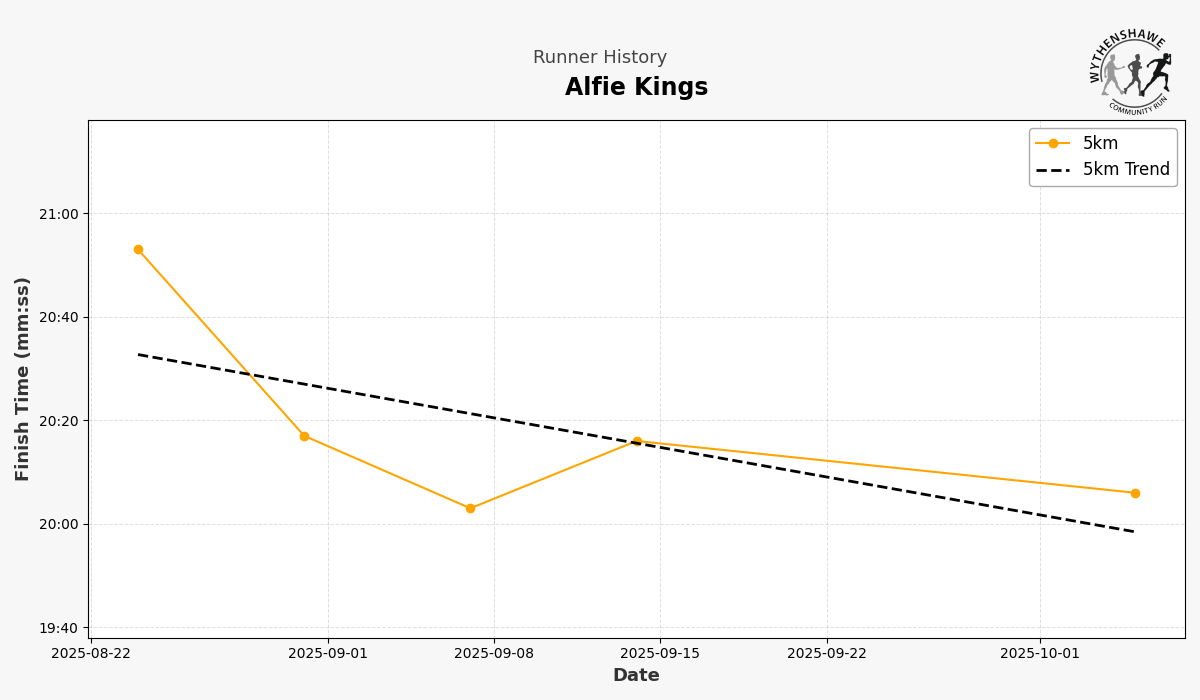The image size is (1200, 700).
Task: Click the data point near 2025-09-15
Action: point(637,441)
